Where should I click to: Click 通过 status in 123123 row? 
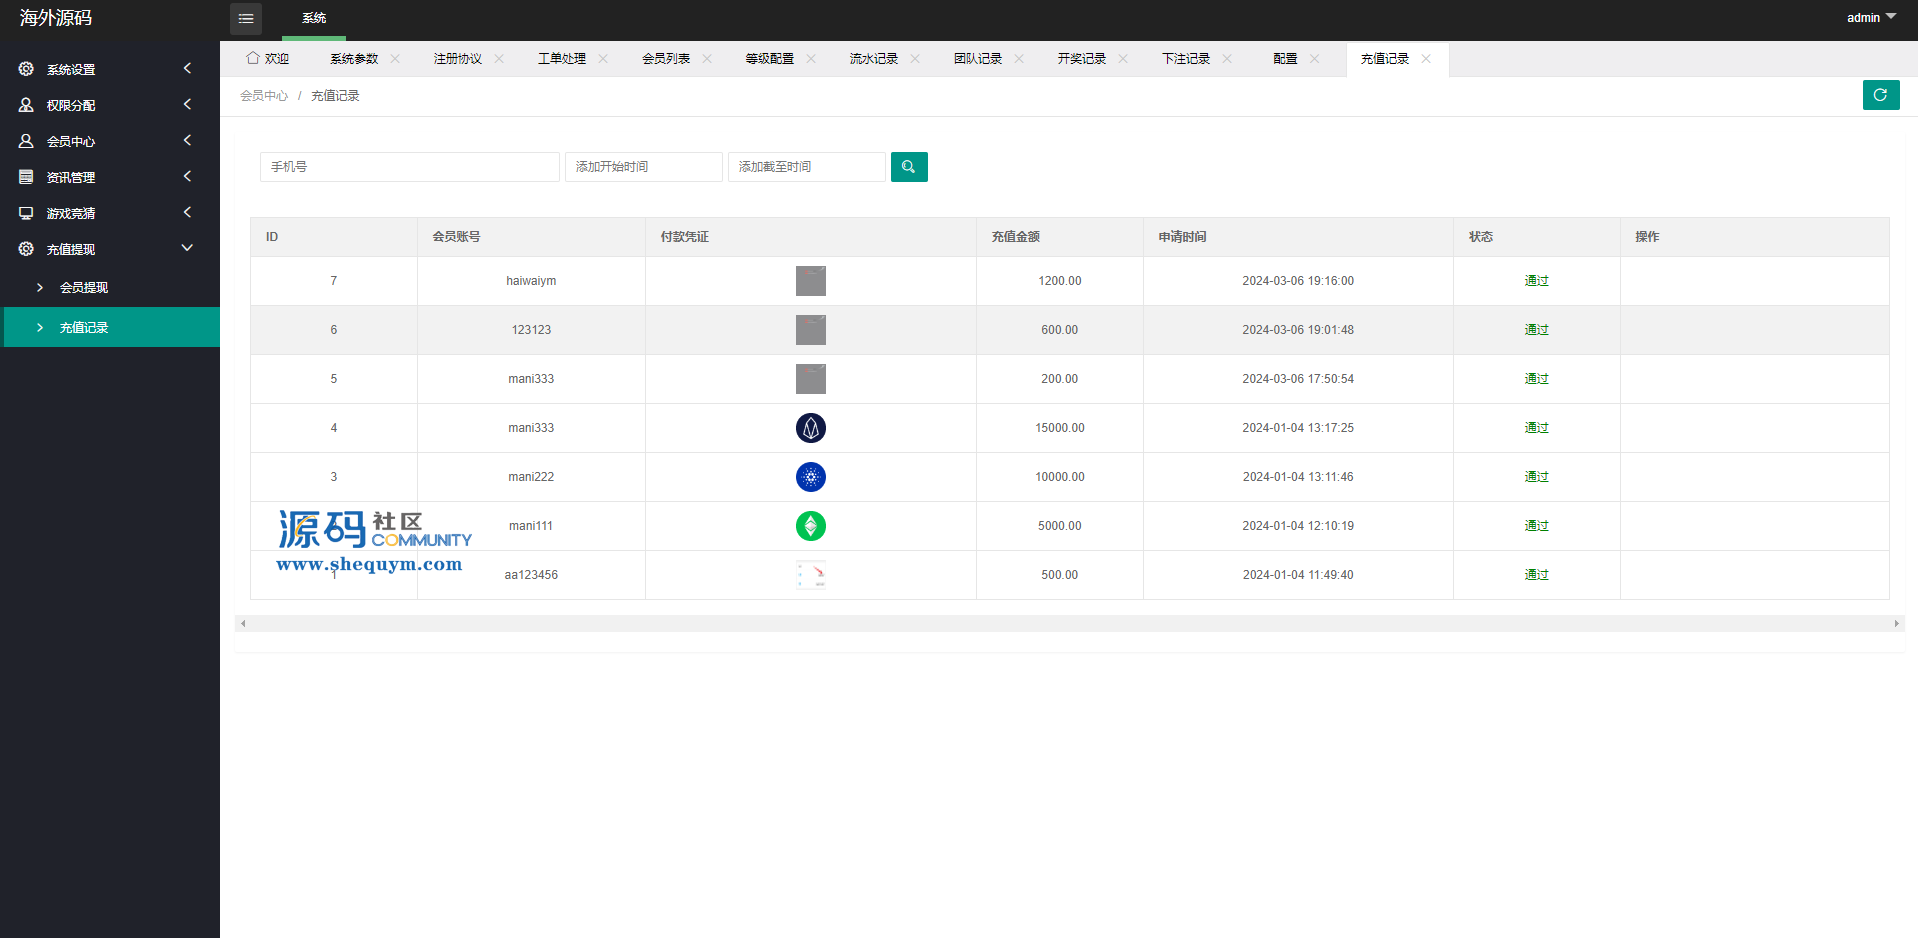click(1536, 330)
